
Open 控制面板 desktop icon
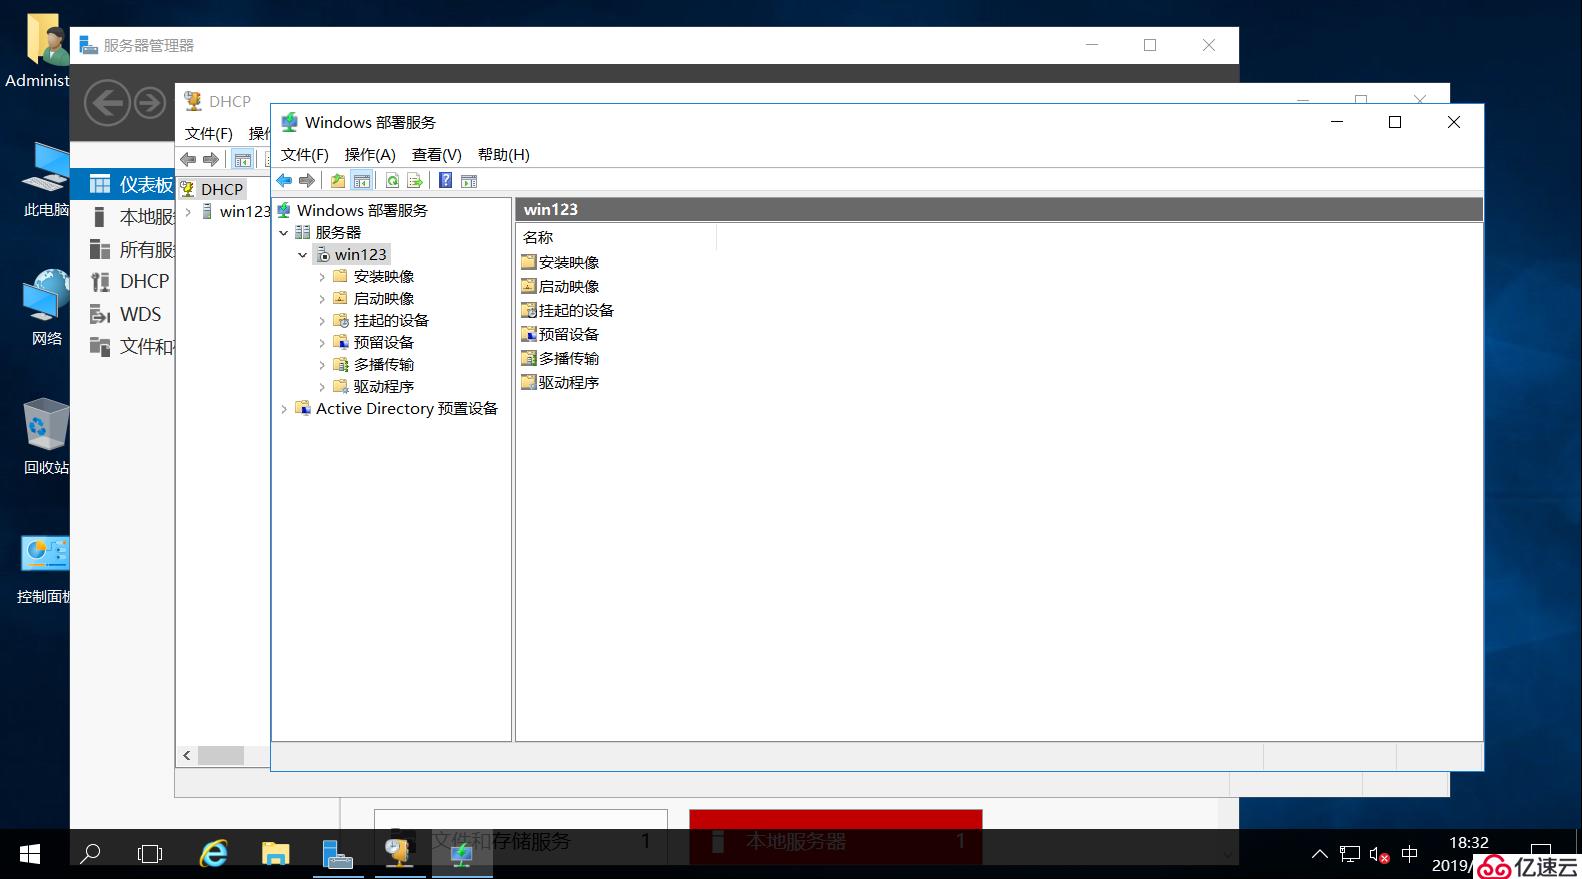pos(44,568)
